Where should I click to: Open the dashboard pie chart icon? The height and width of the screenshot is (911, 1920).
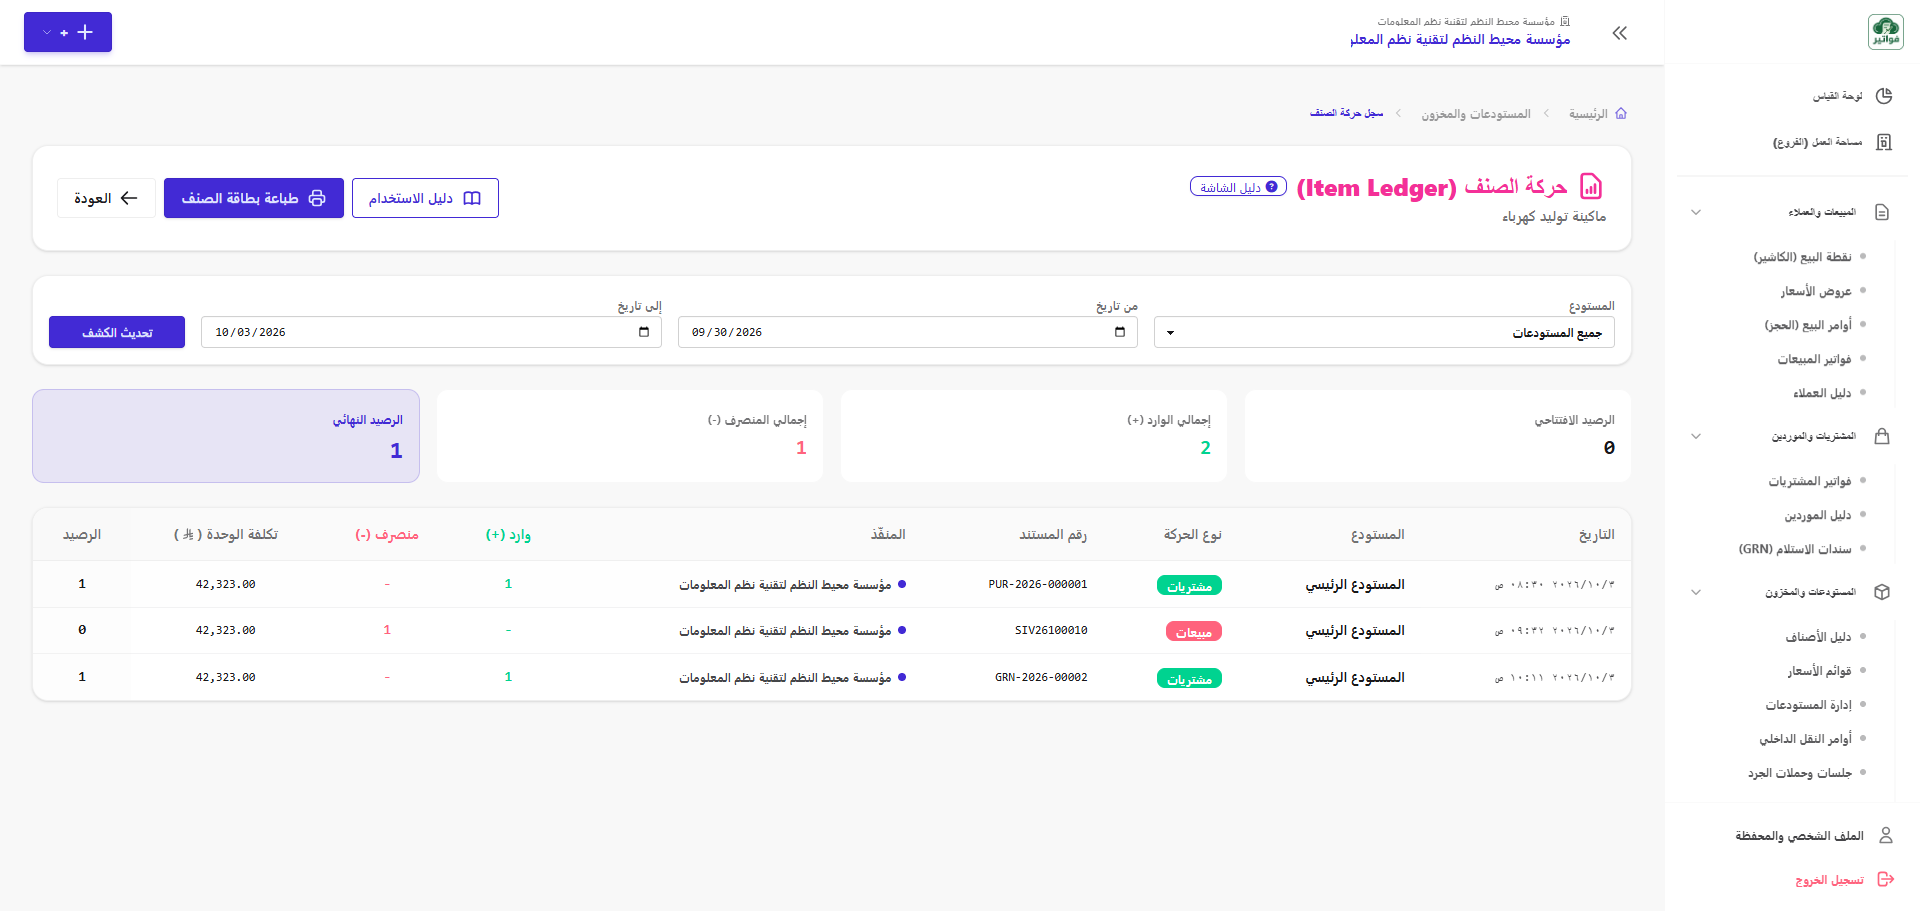pyautogui.click(x=1884, y=96)
